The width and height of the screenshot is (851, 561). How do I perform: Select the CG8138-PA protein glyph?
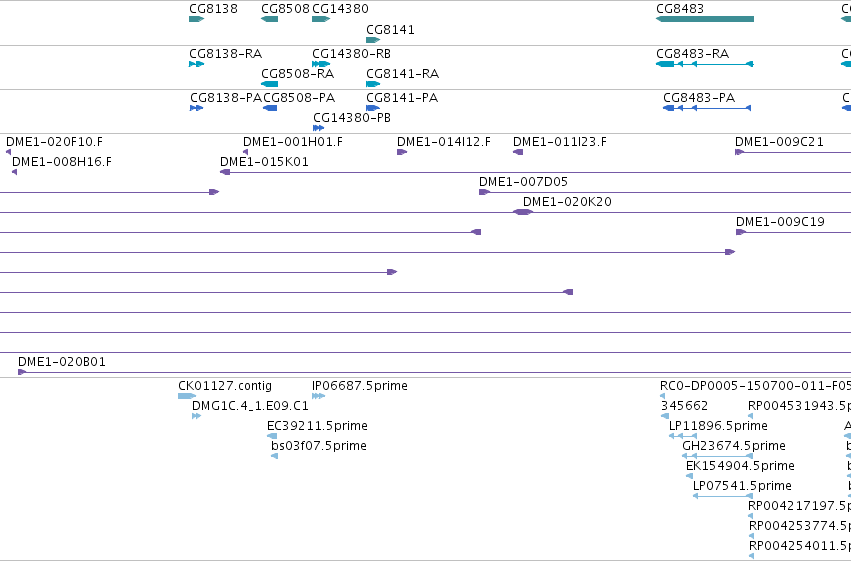pyautogui.click(x=196, y=108)
